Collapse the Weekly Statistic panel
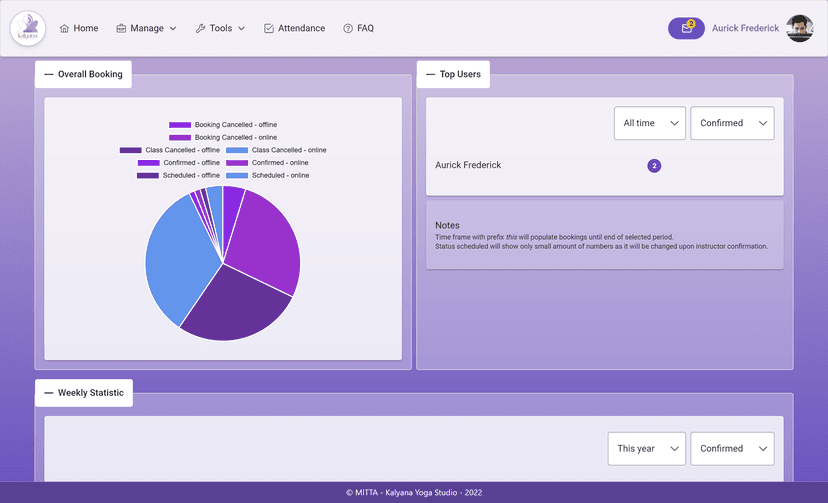This screenshot has height=503, width=828. point(48,393)
